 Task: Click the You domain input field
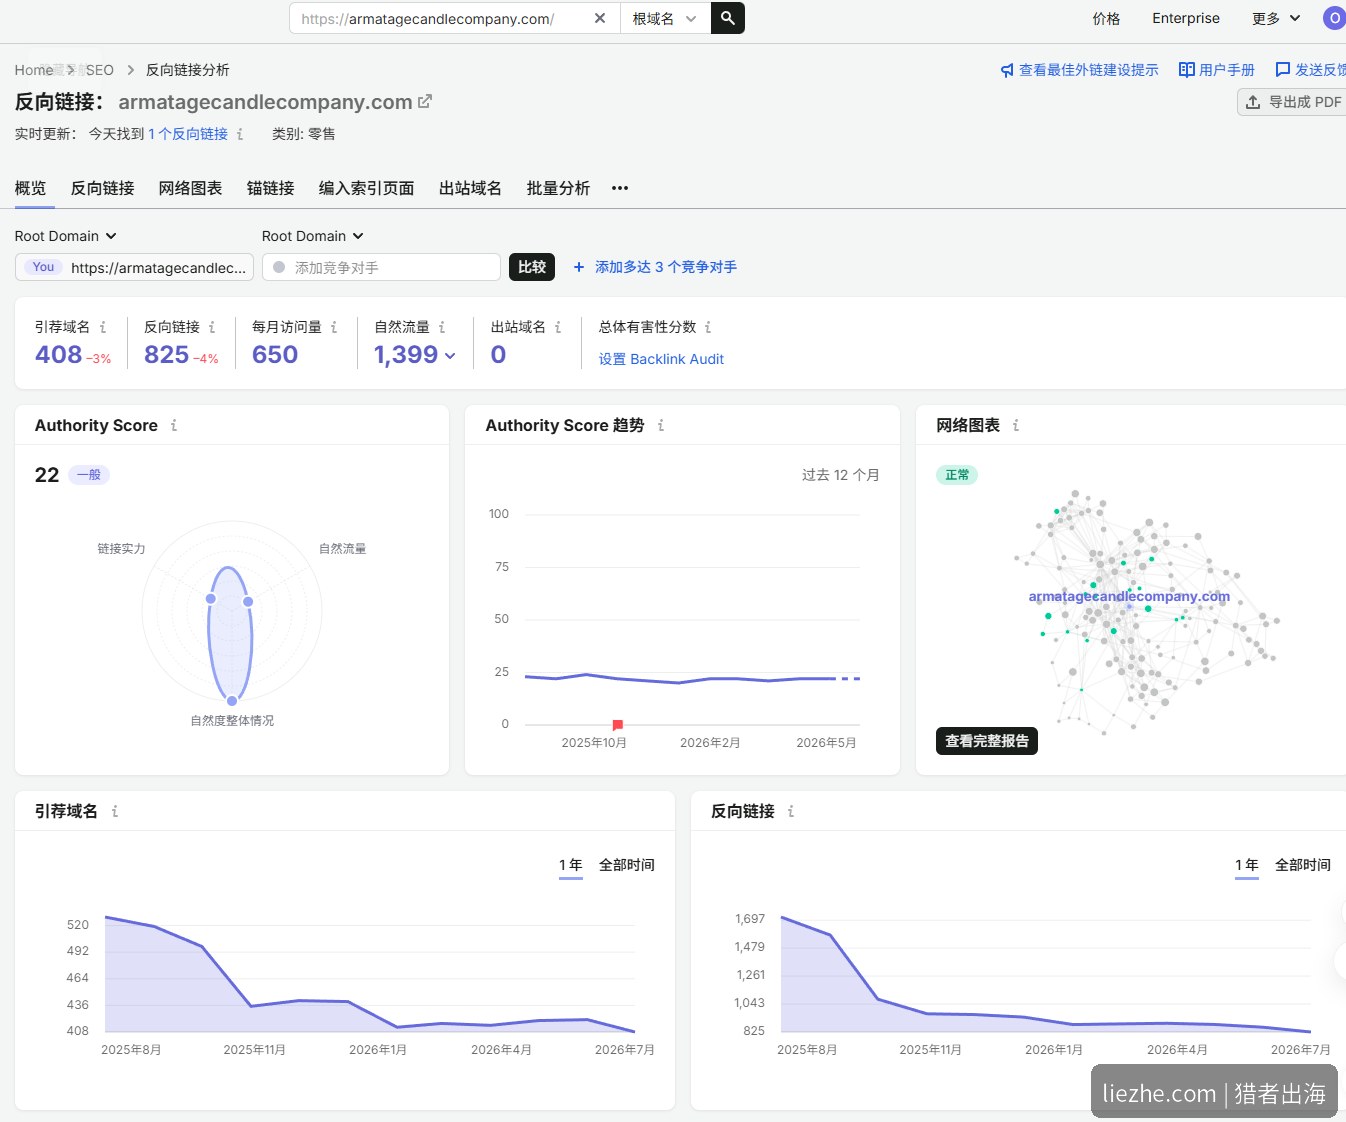click(135, 267)
